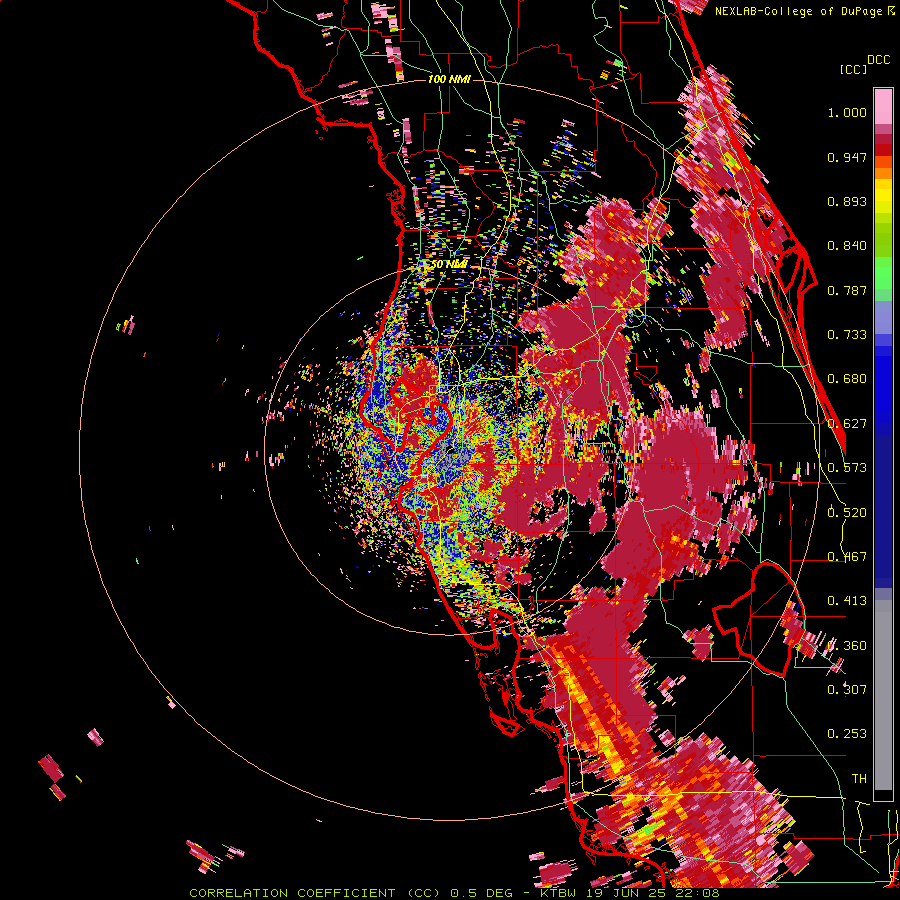
Task: Click the TH label on the scale
Action: [859, 779]
